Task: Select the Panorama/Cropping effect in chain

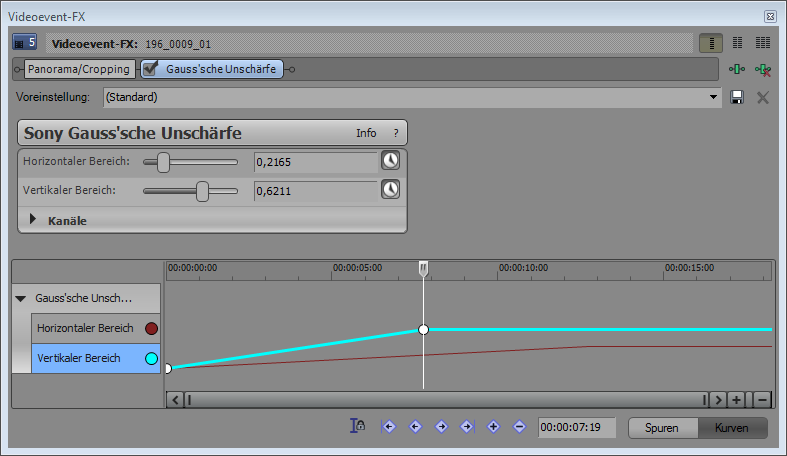Action: click(78, 70)
